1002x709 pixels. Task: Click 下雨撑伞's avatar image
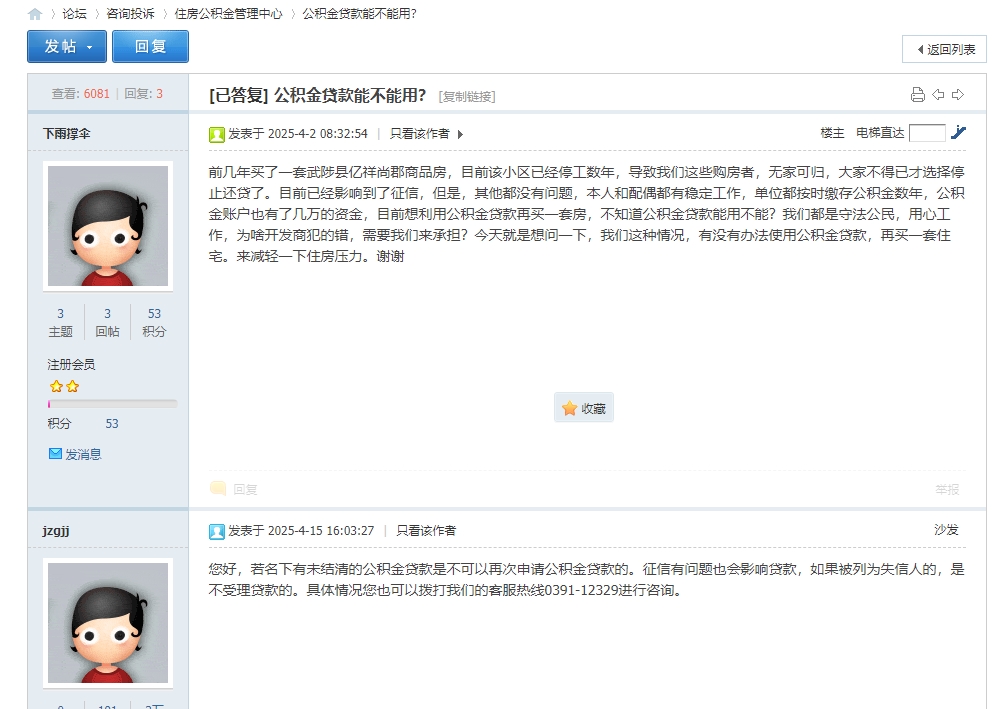(x=108, y=225)
